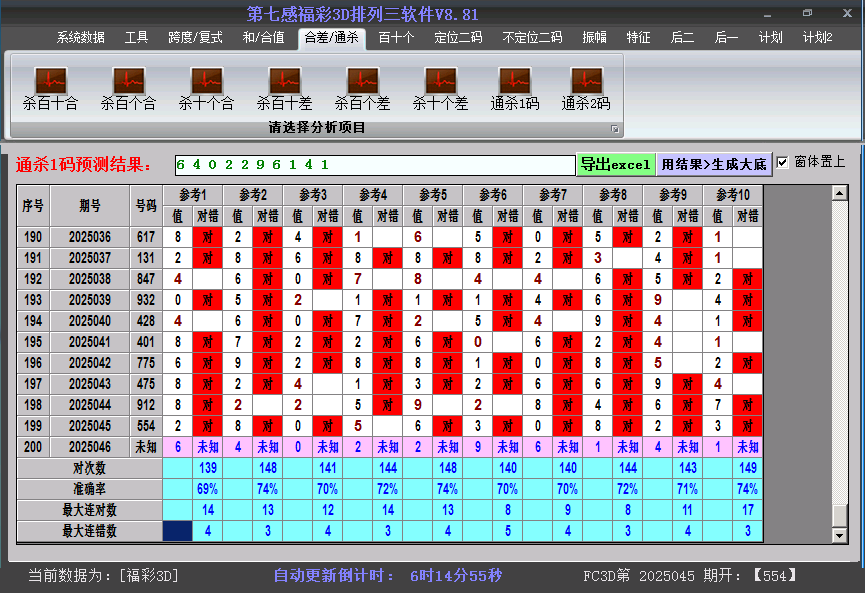Screen dimensions: 865x593
Task: Click the 导出excel button
Action: (x=616, y=164)
